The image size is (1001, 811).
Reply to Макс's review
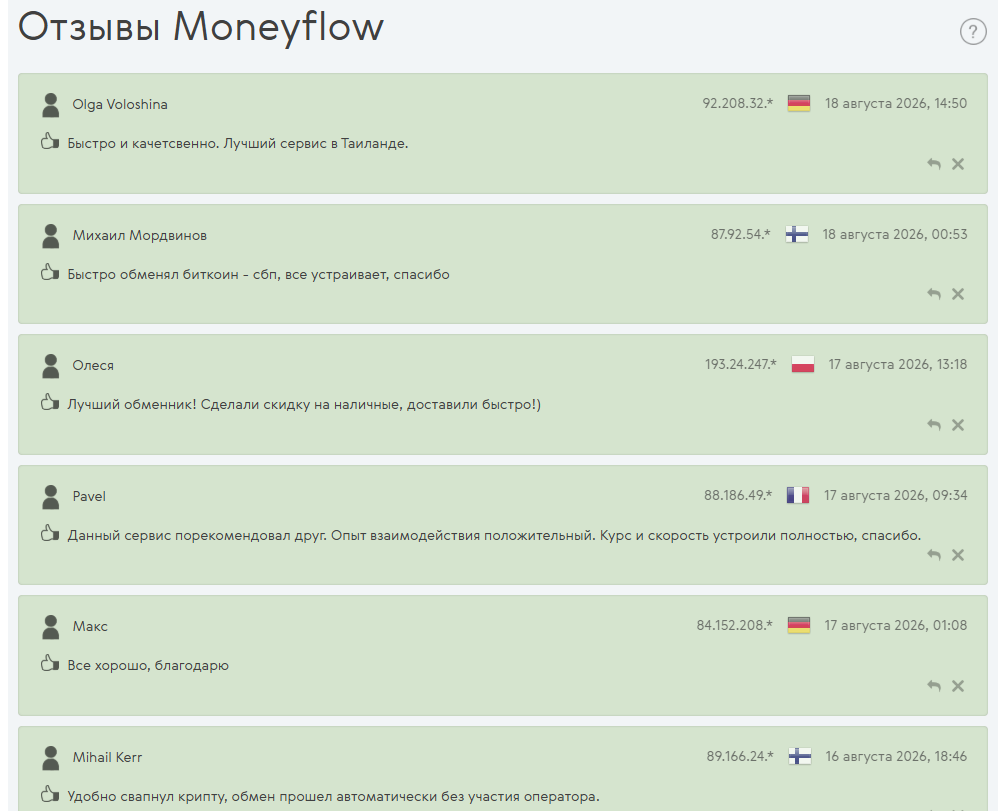click(x=934, y=686)
